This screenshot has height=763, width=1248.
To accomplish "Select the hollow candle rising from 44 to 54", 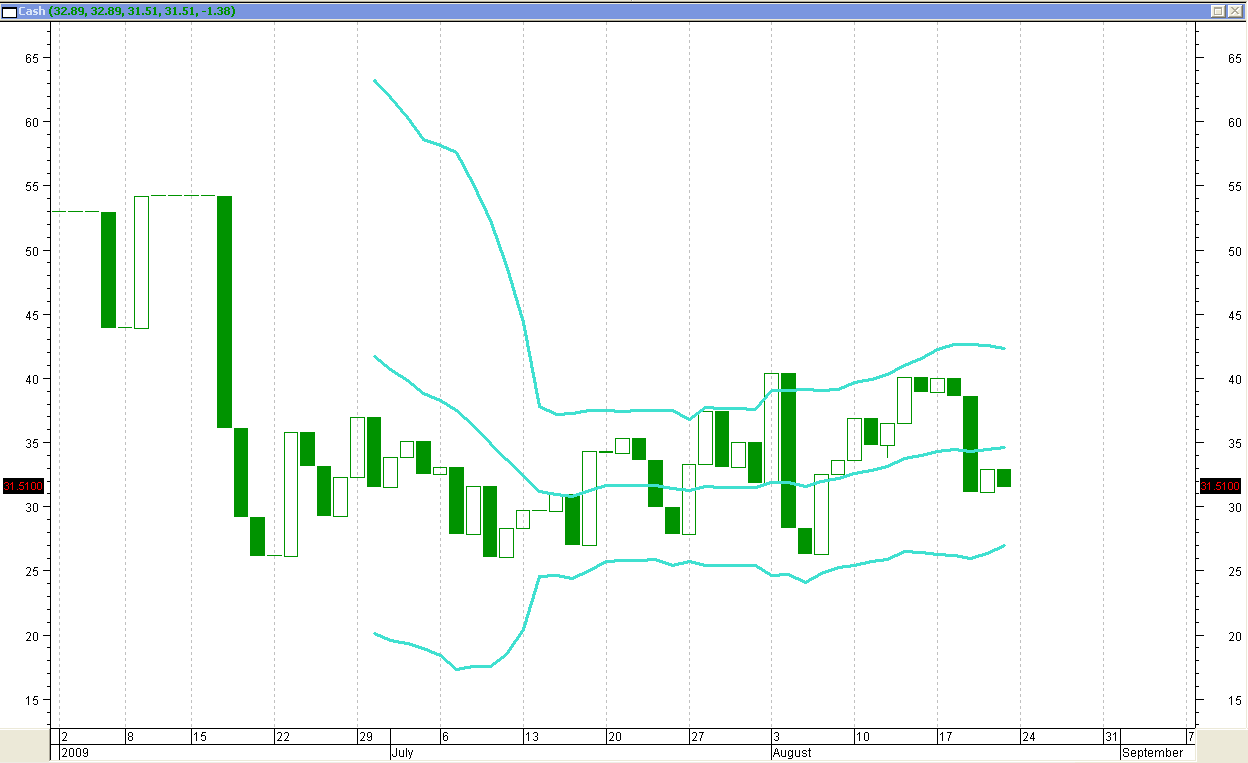I will point(141,262).
